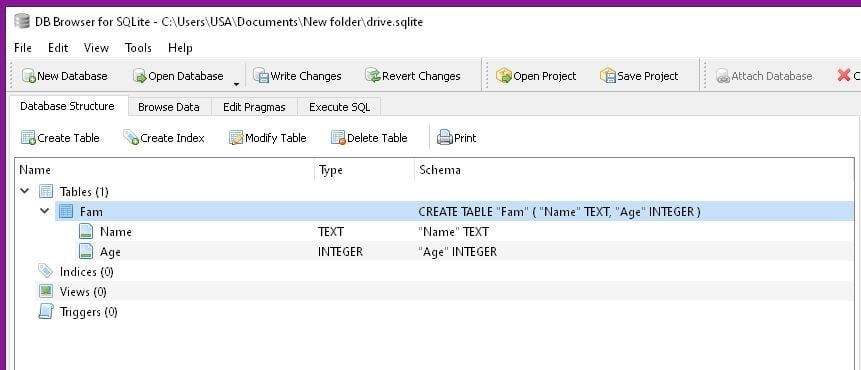Click the Attach Database icon
The width and height of the screenshot is (861, 370).
tap(723, 76)
